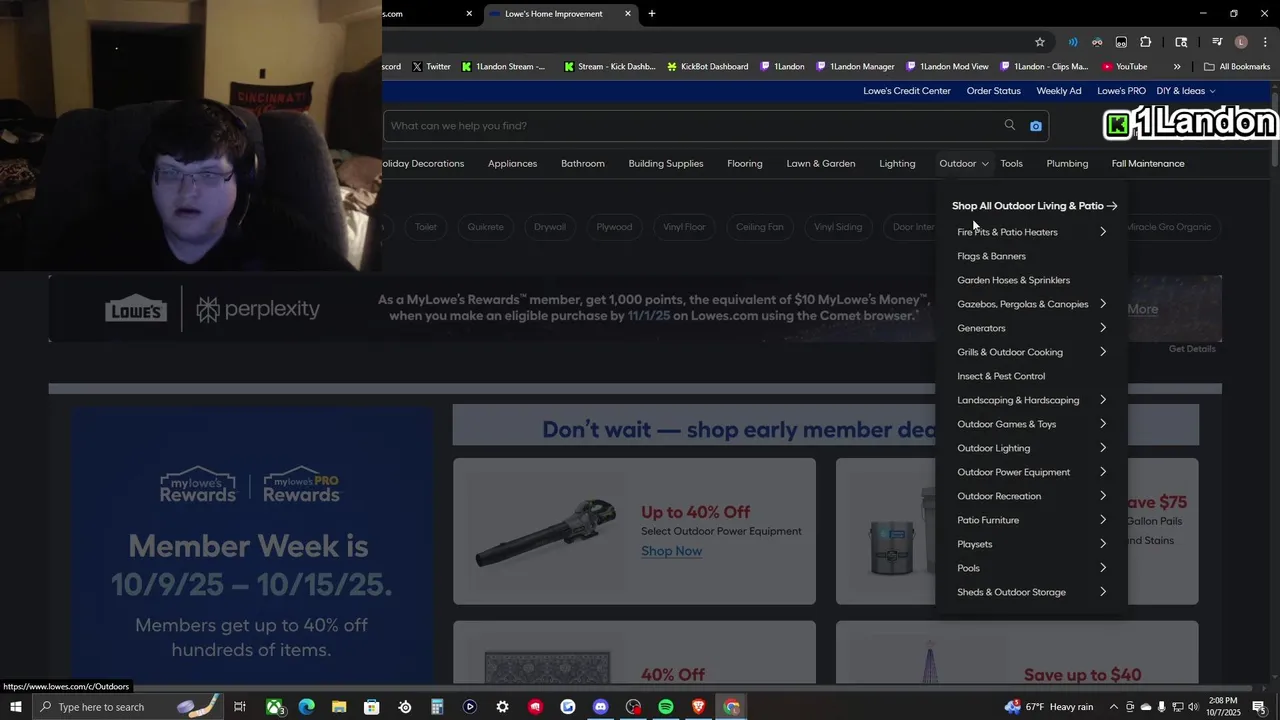The image size is (1280, 720).
Task: Choose Outdoor Games & Toys
Action: click(1006, 424)
